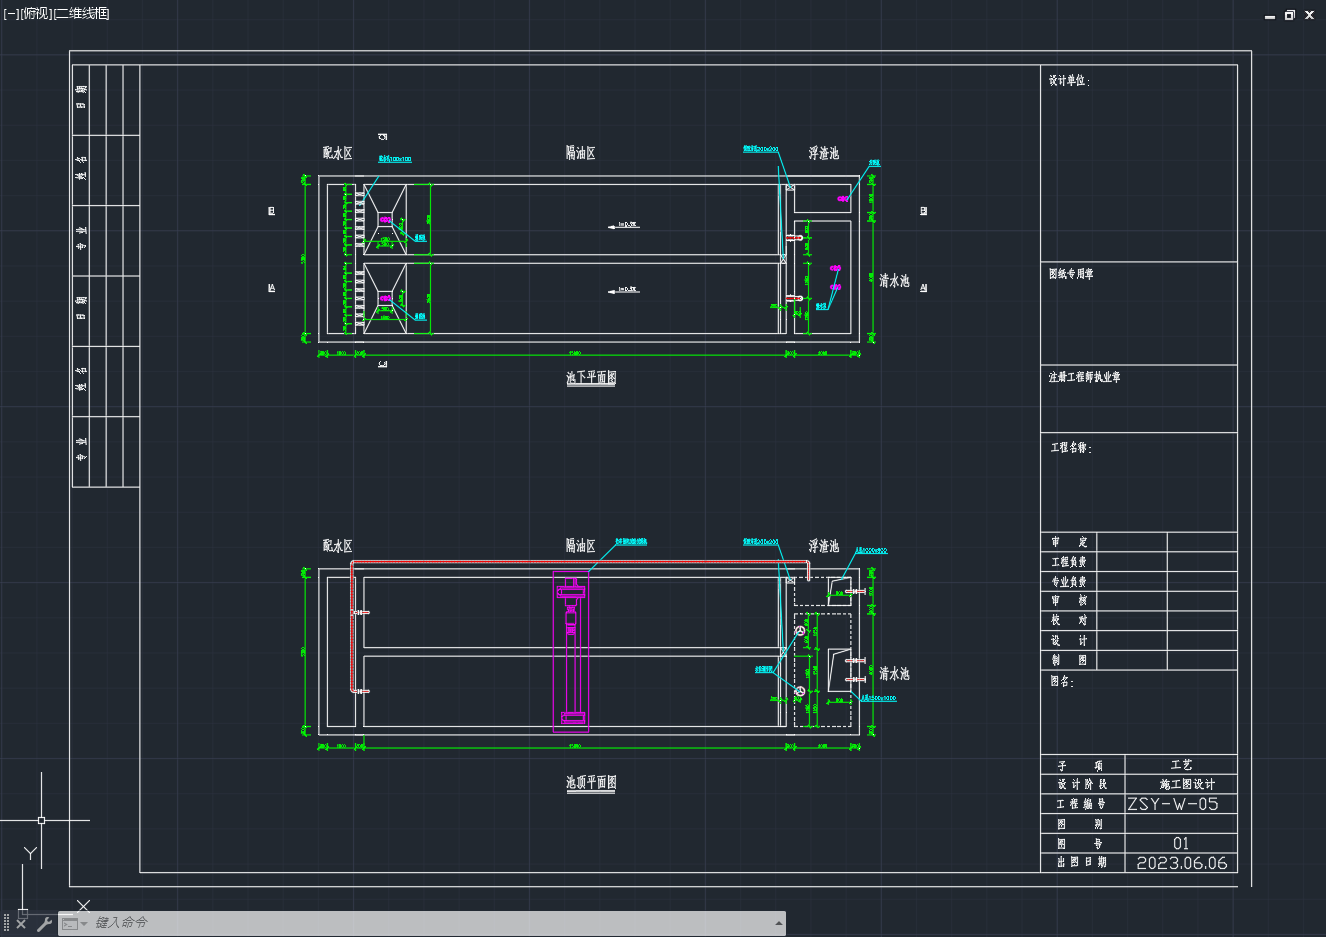The image size is (1326, 937).
Task: Select the 池下平面图 title text
Action: pos(591,377)
